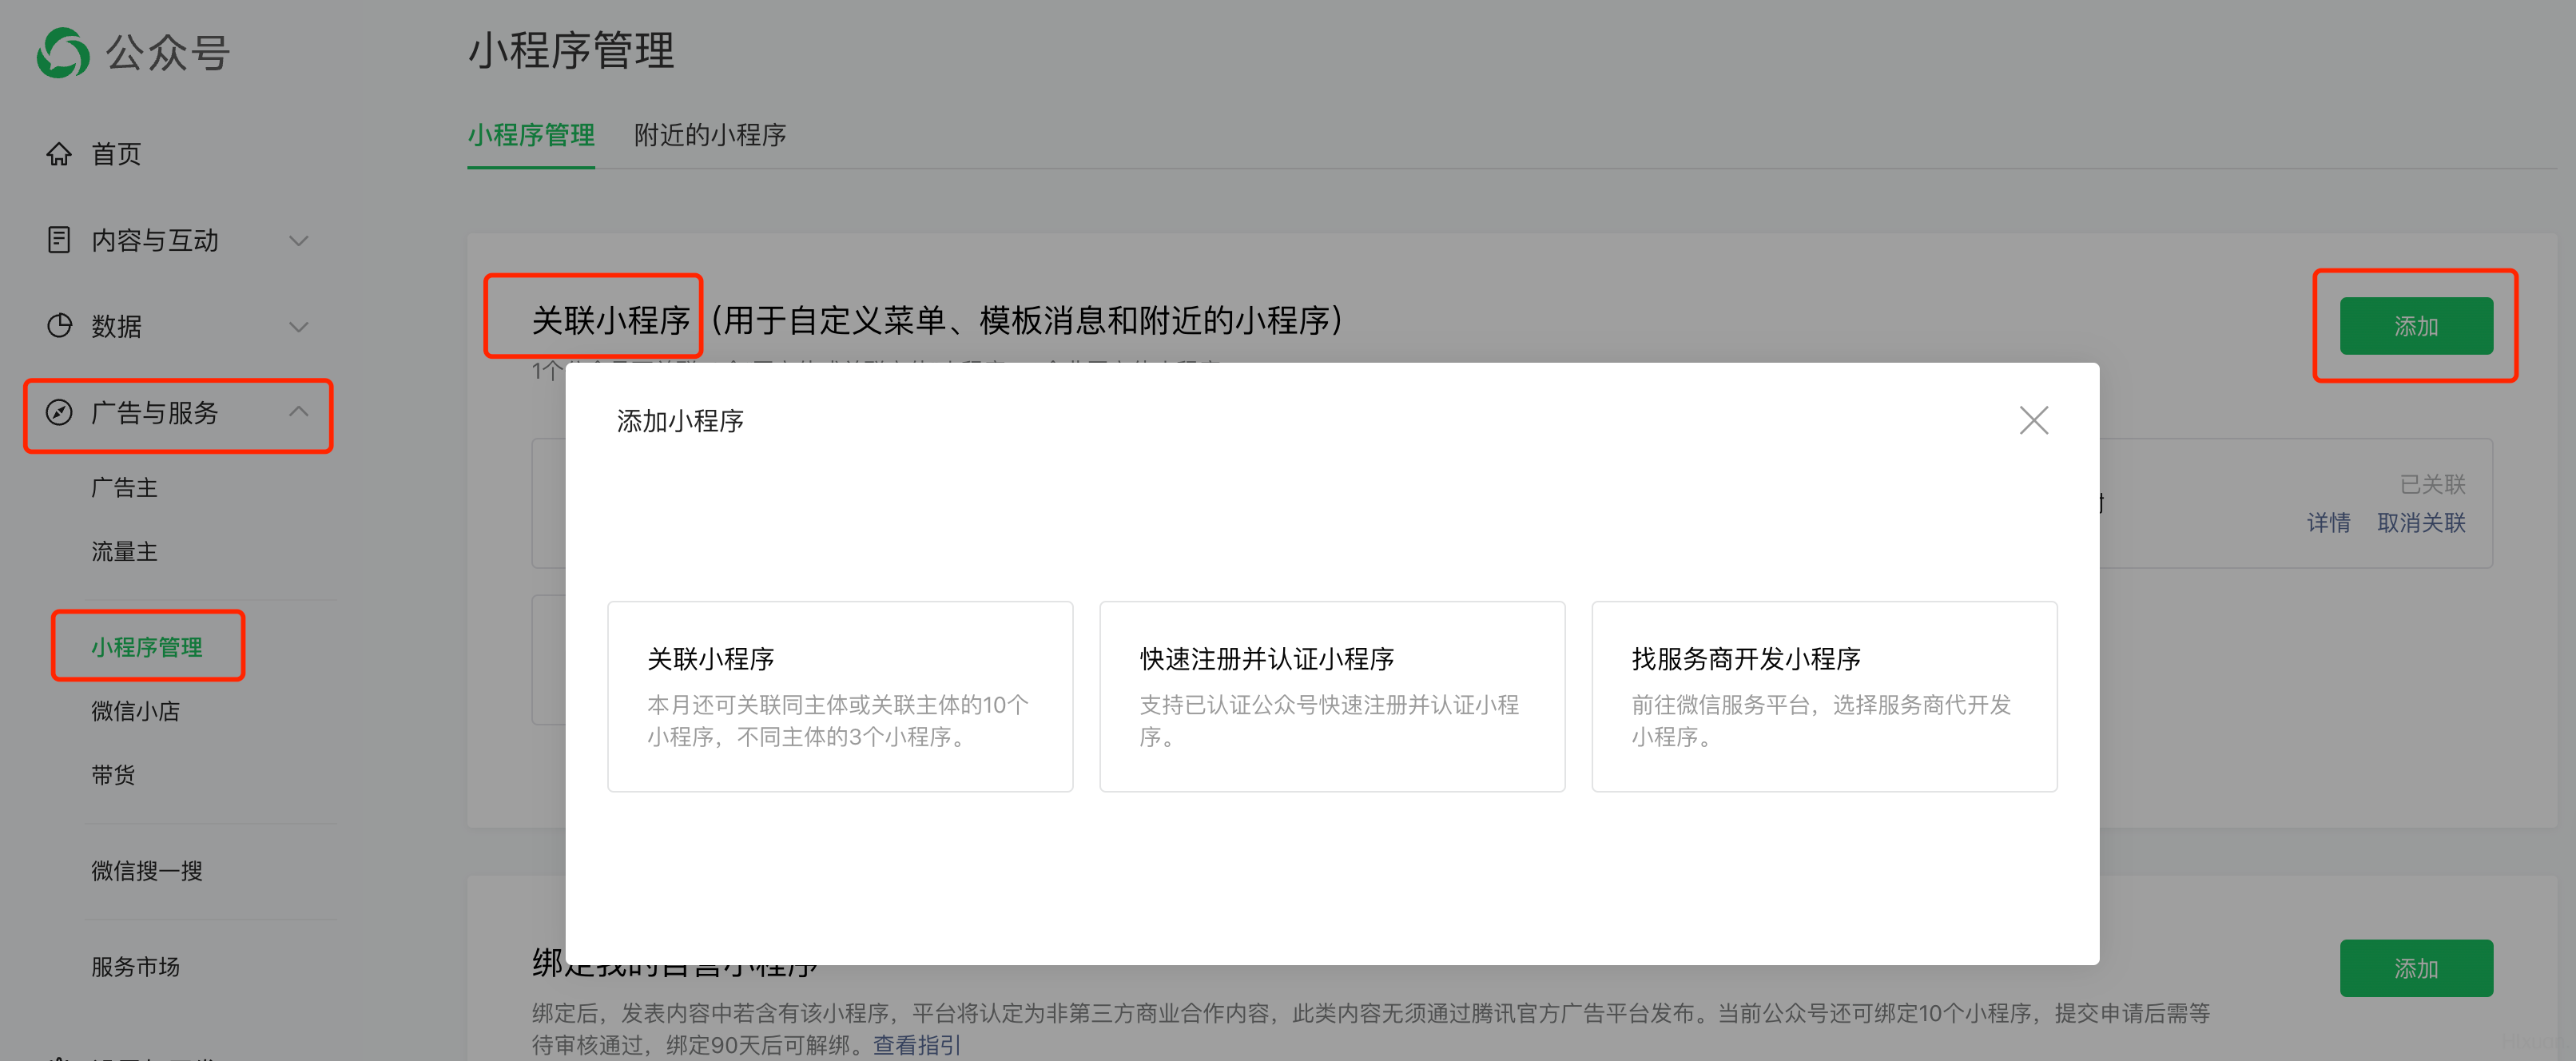
Task: Open the 查看指引 link
Action: tap(916, 1044)
